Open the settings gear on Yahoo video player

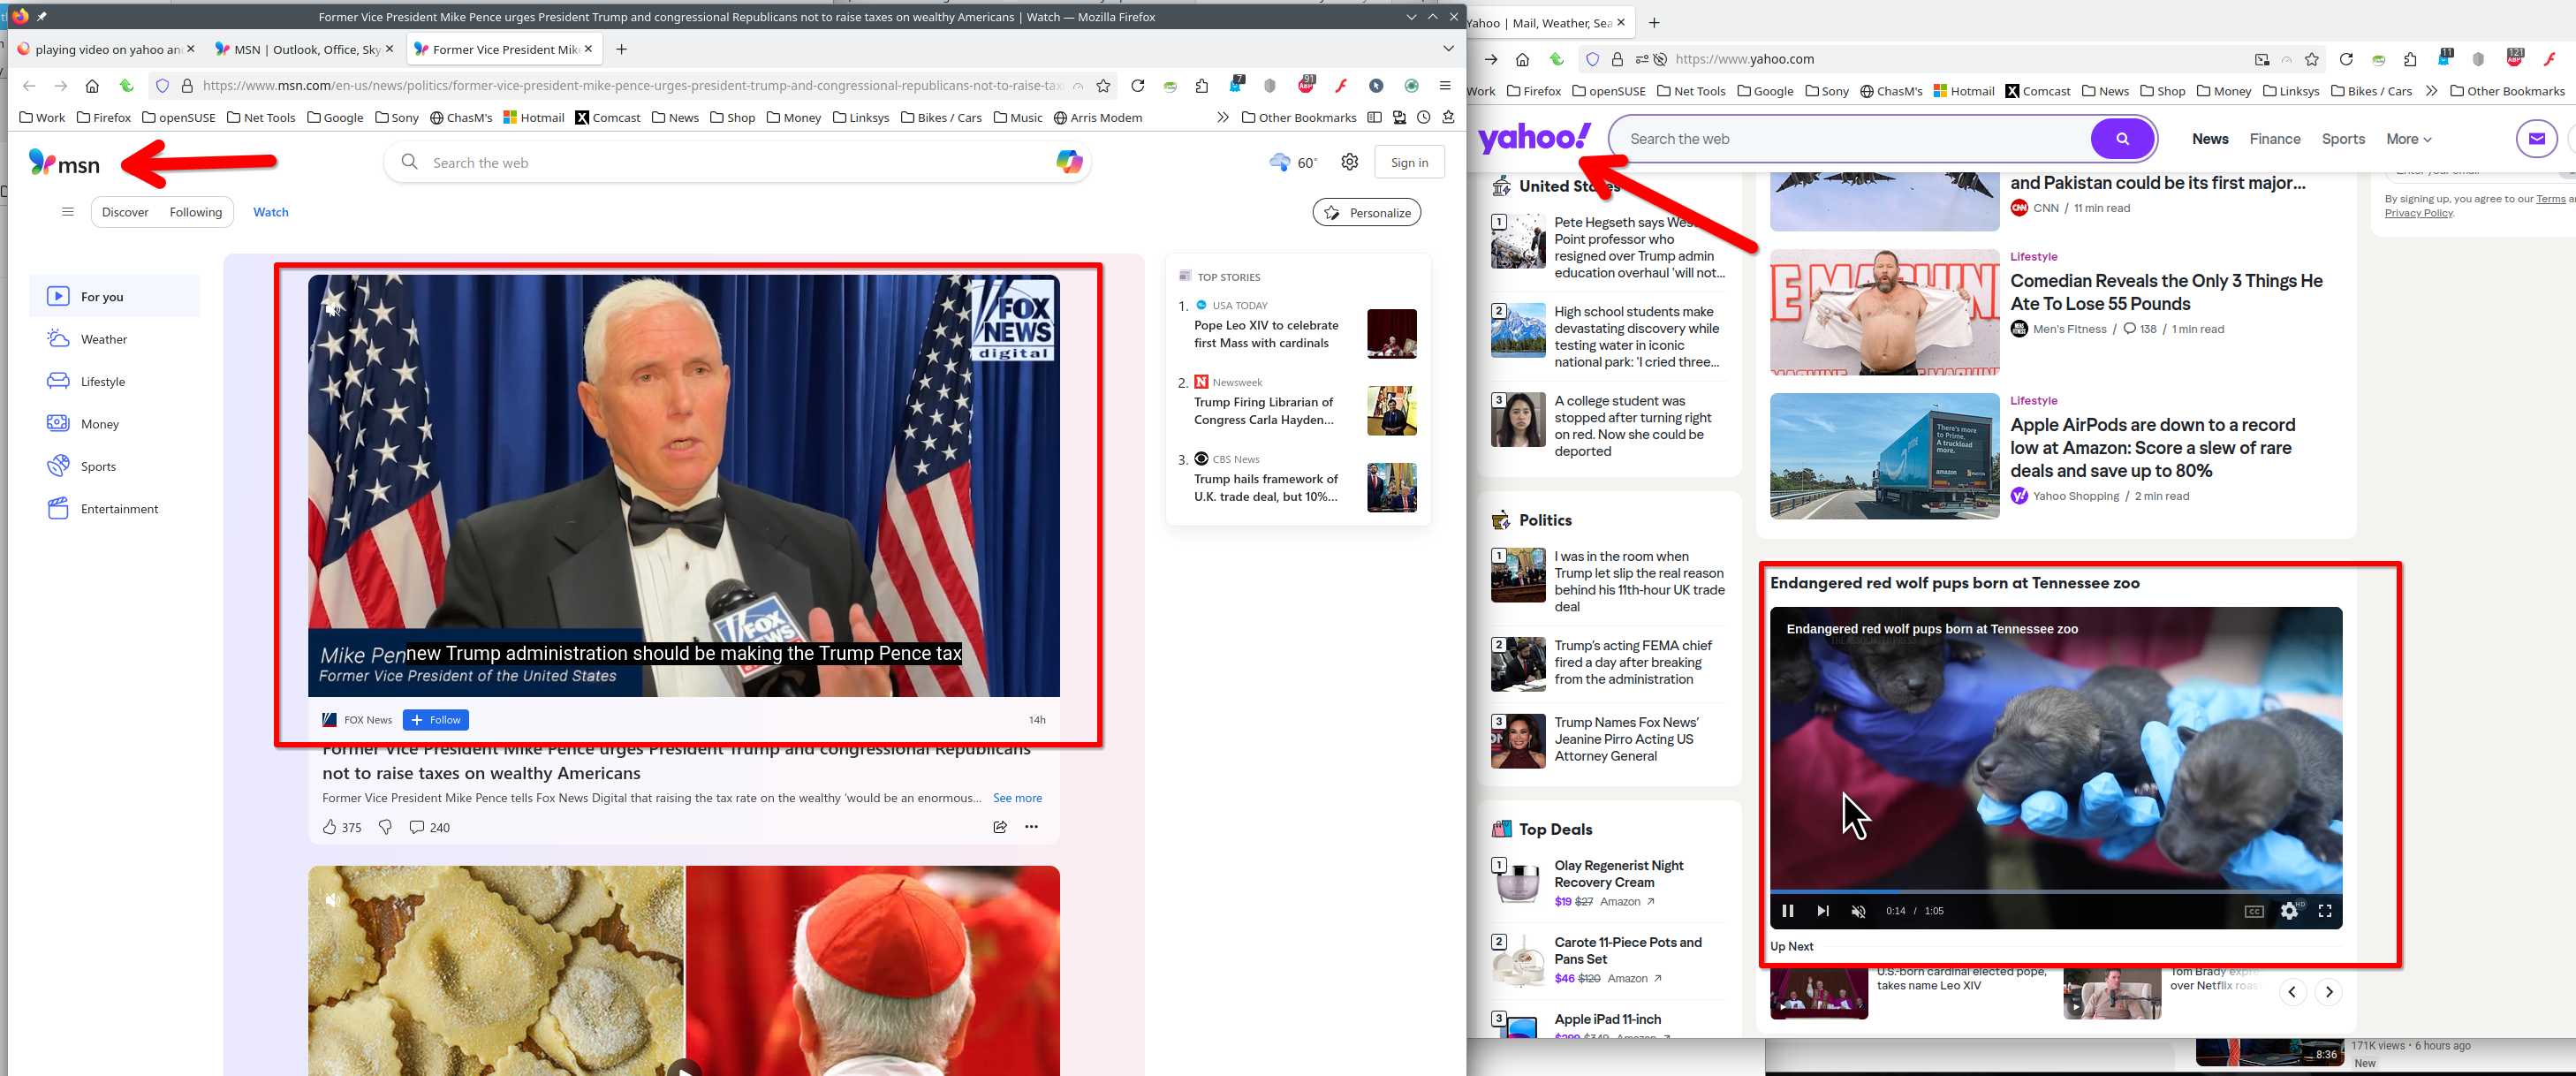click(2289, 911)
